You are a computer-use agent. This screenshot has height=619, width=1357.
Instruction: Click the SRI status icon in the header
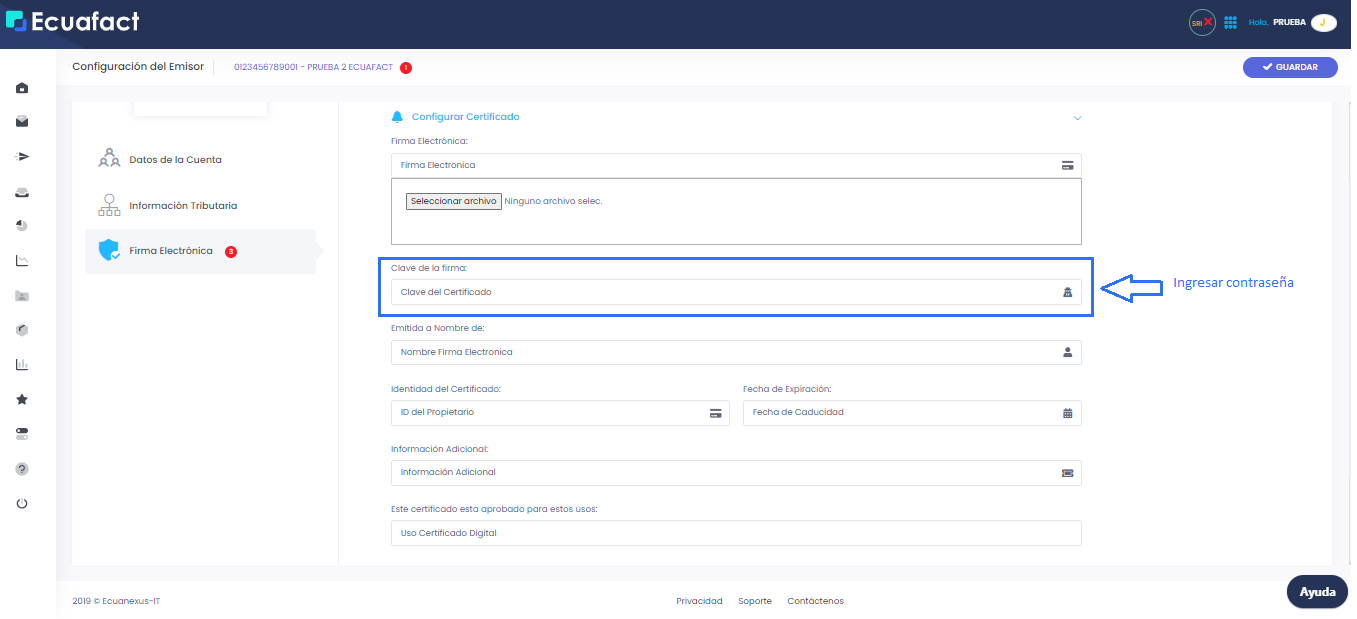click(1201, 21)
